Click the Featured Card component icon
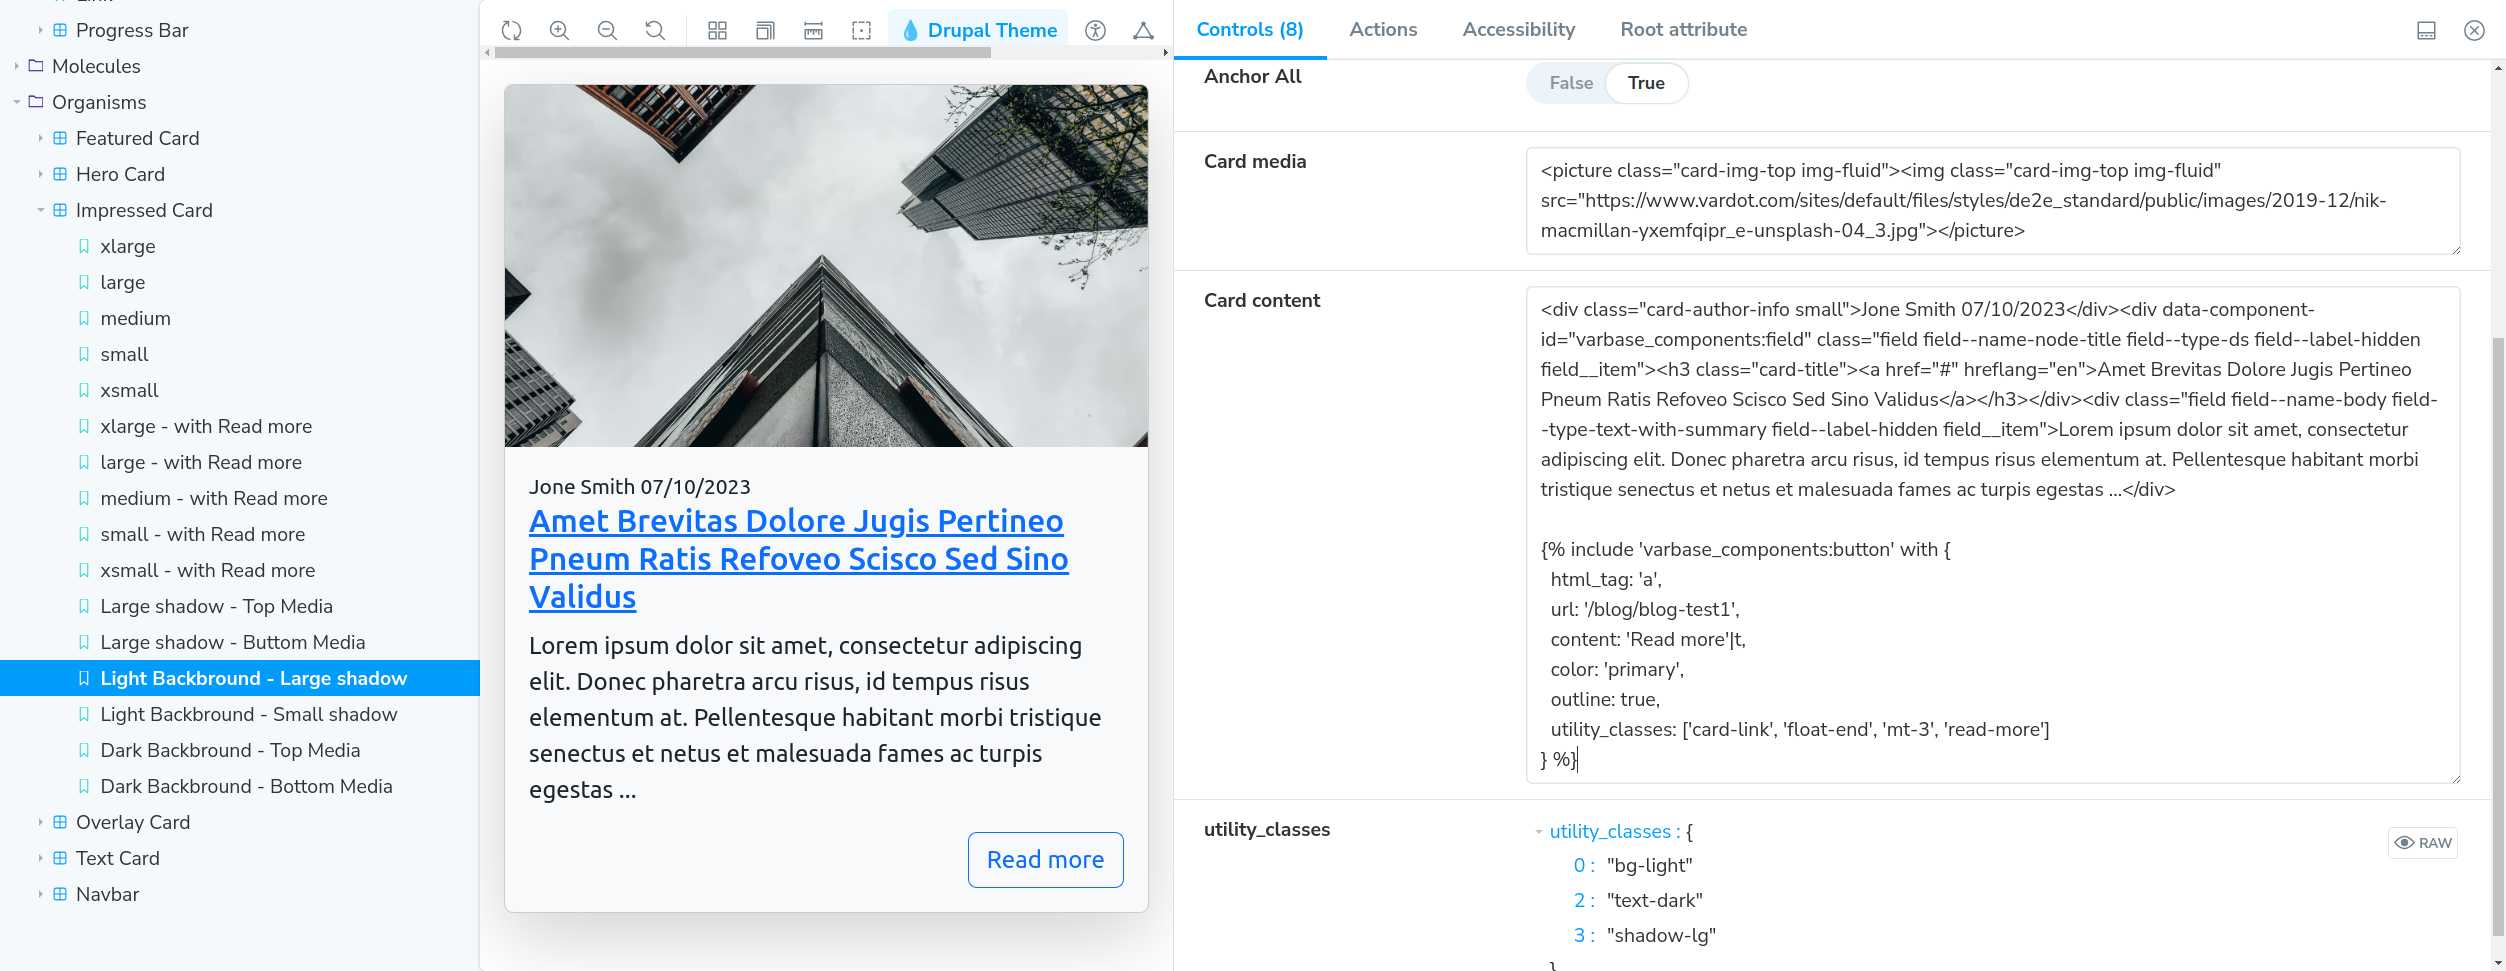Viewport: 2506px width, 971px height. (x=60, y=138)
